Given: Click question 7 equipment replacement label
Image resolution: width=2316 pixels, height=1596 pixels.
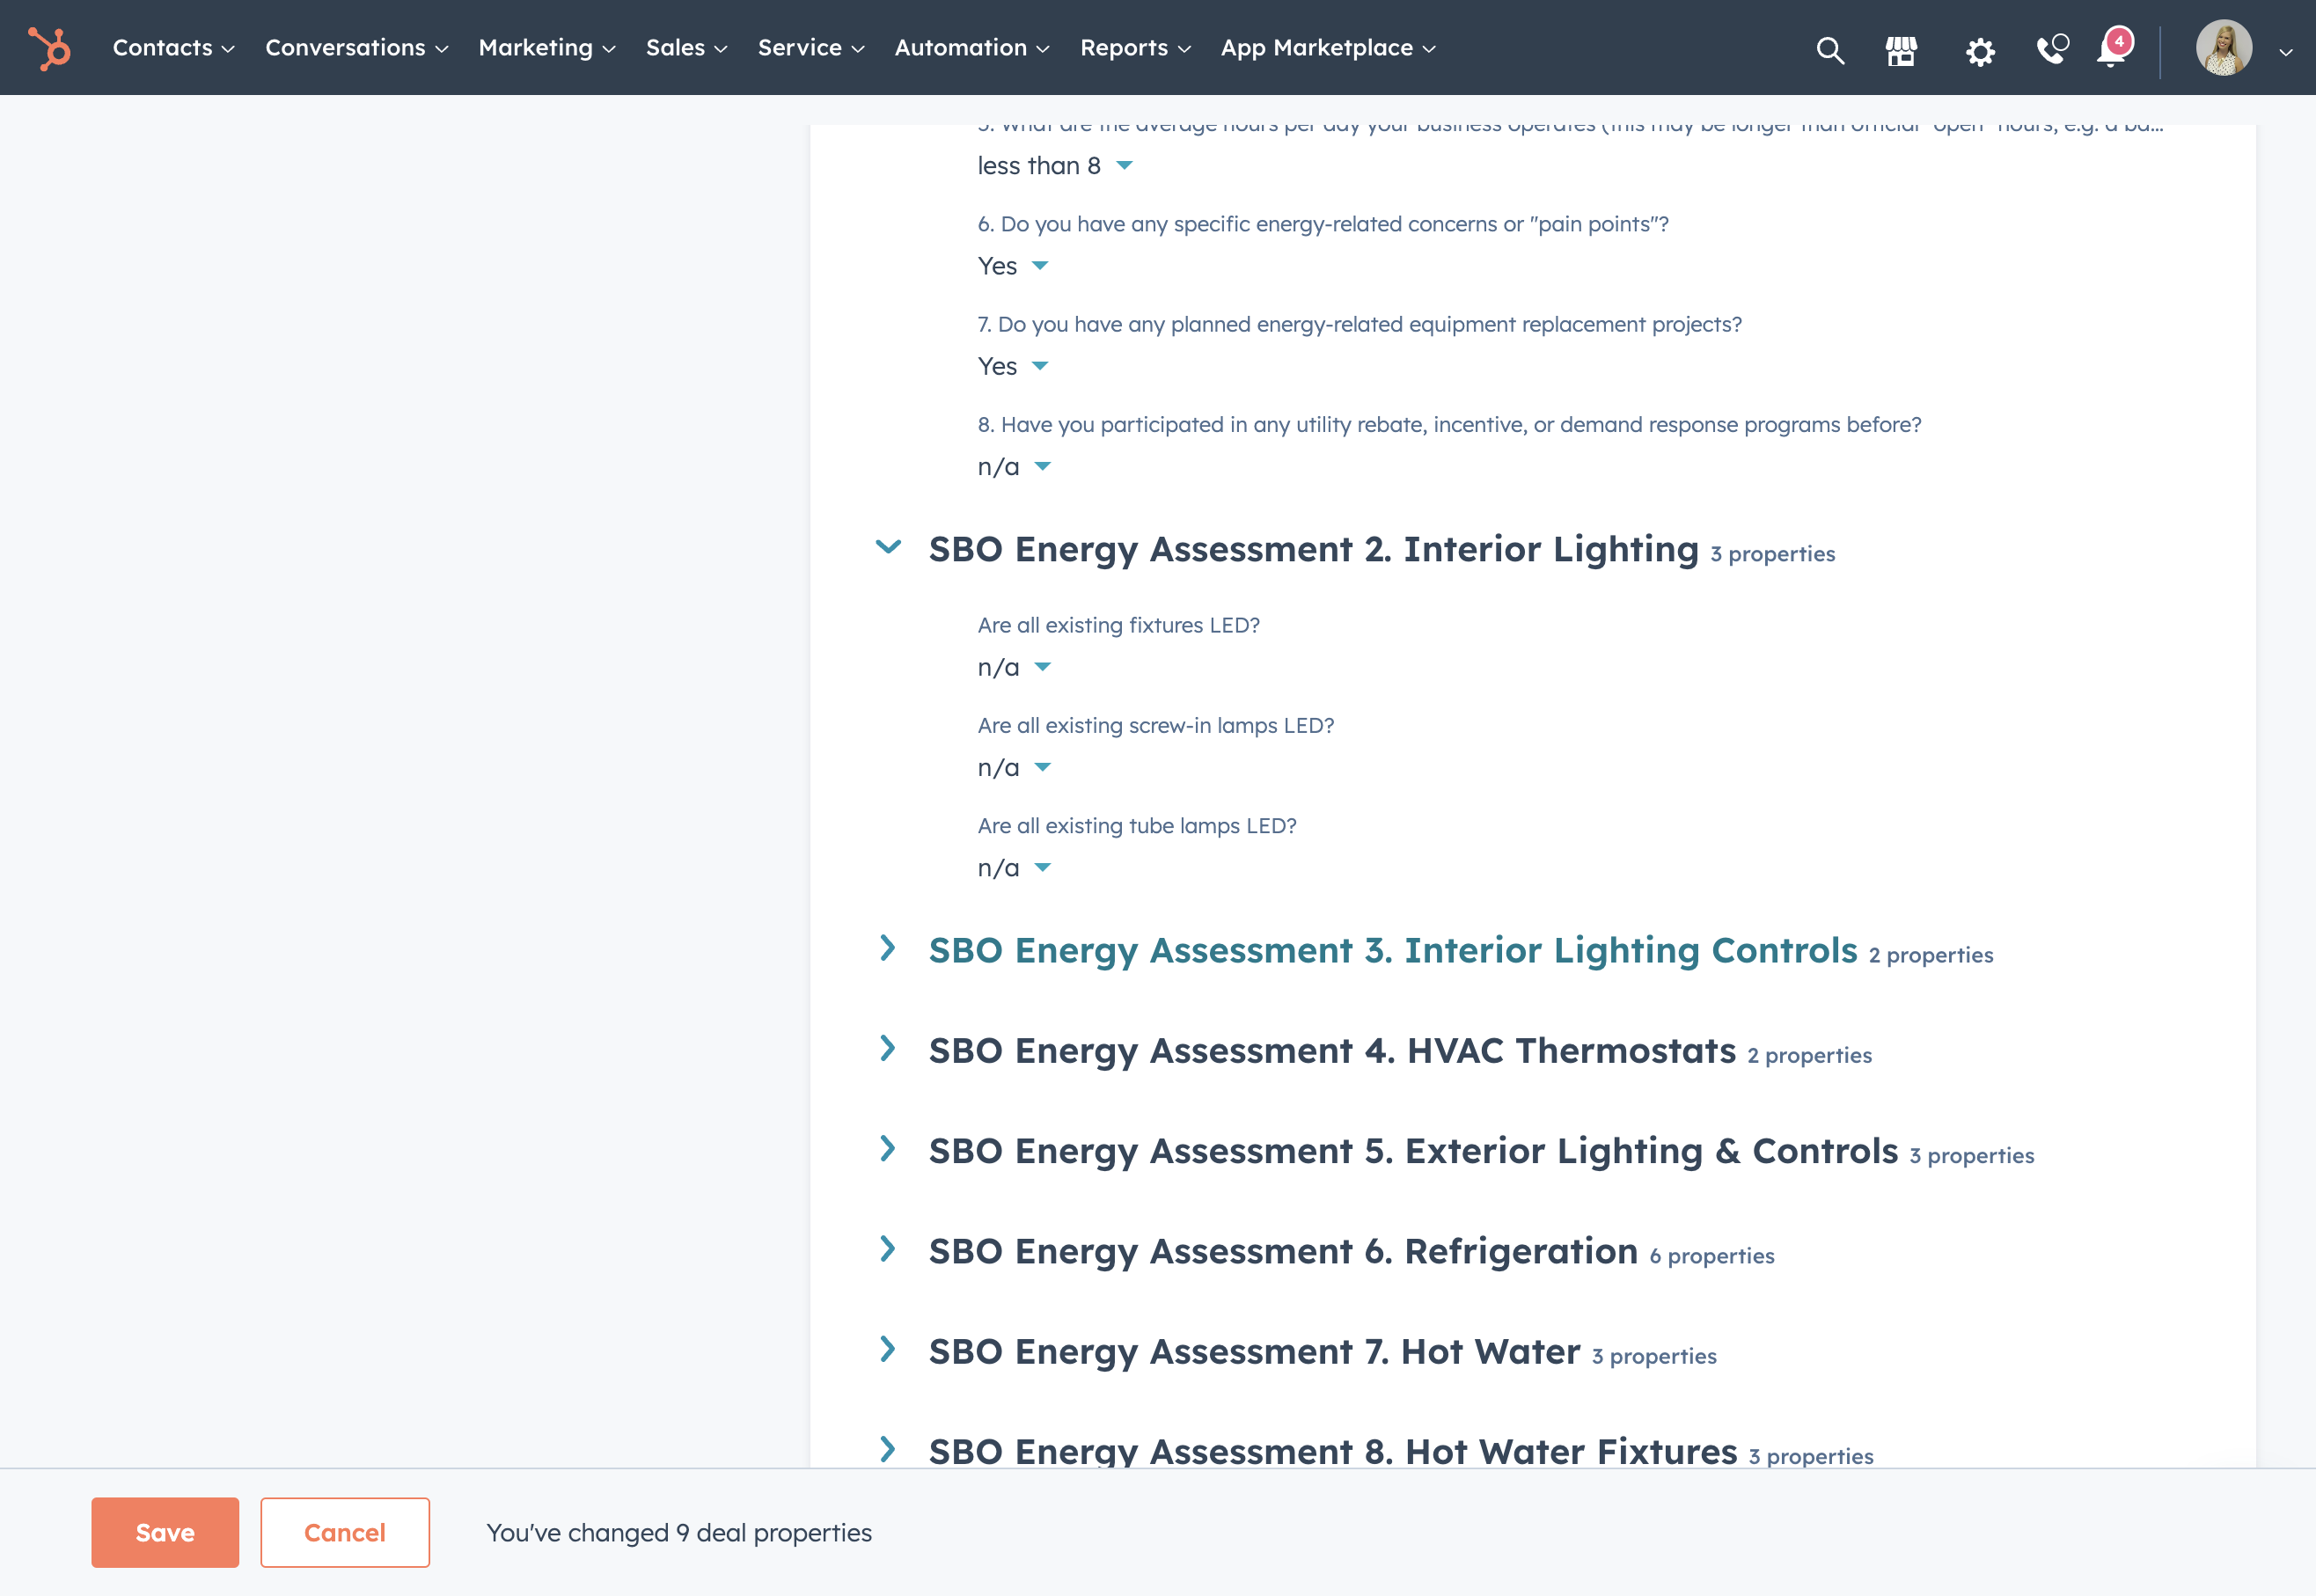Looking at the screenshot, I should (1360, 324).
